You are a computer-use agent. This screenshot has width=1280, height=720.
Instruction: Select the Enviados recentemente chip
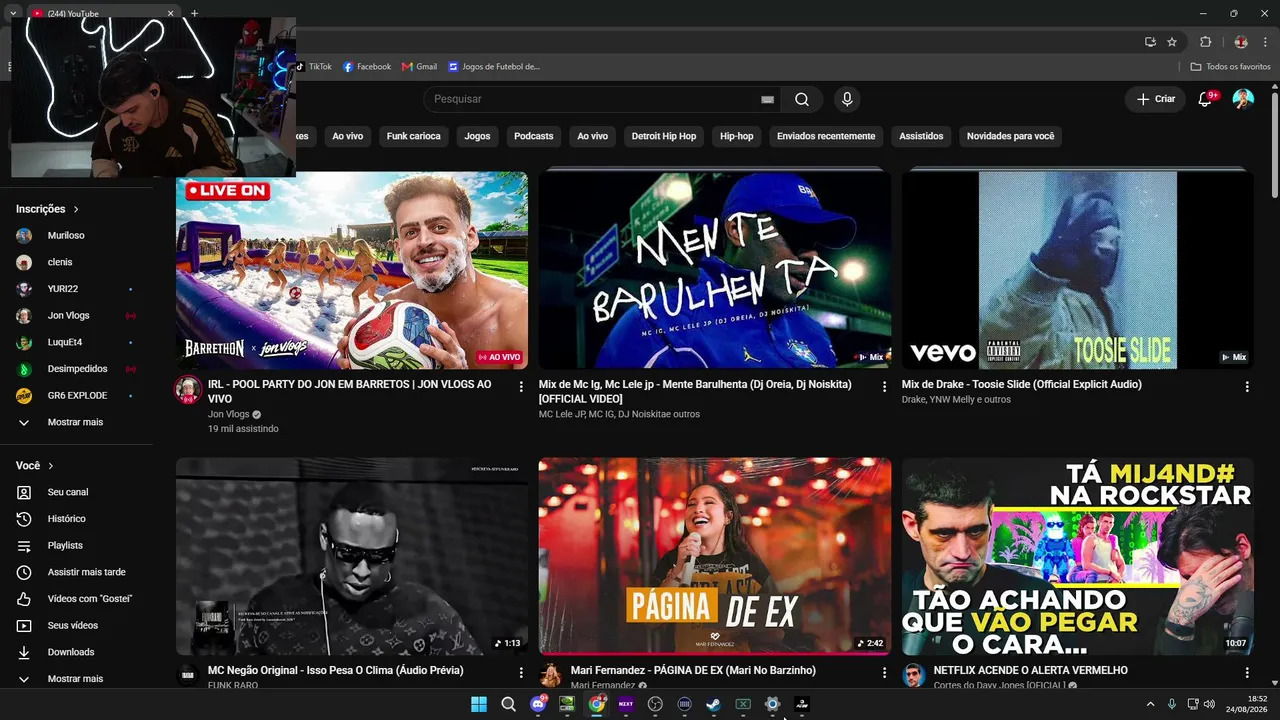(826, 136)
